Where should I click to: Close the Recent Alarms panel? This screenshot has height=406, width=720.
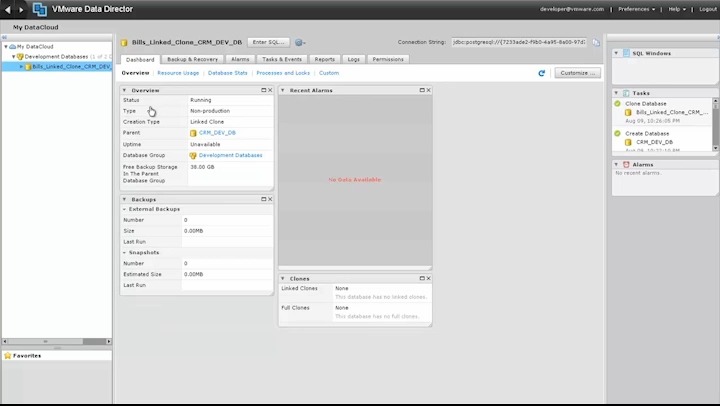coord(428,90)
